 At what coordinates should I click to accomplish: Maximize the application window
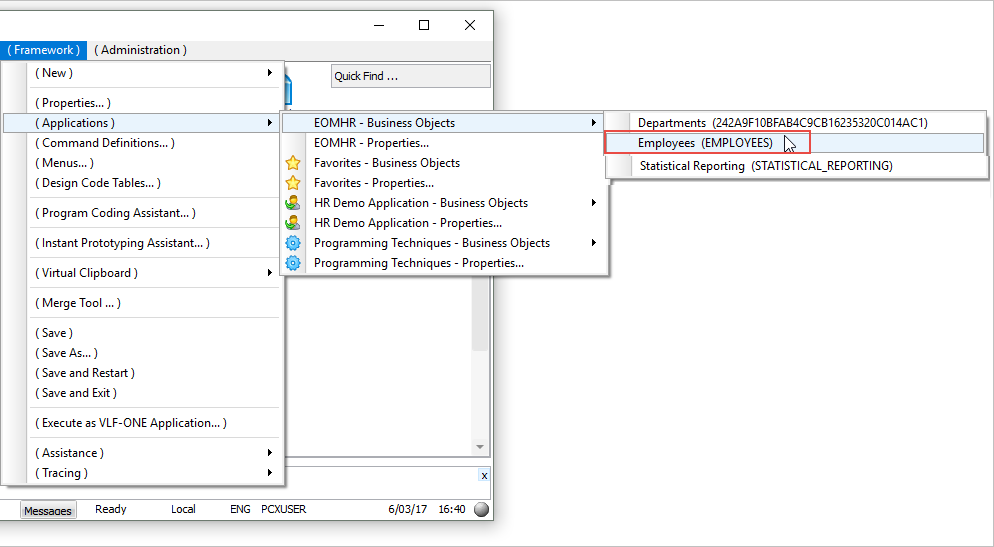click(424, 25)
